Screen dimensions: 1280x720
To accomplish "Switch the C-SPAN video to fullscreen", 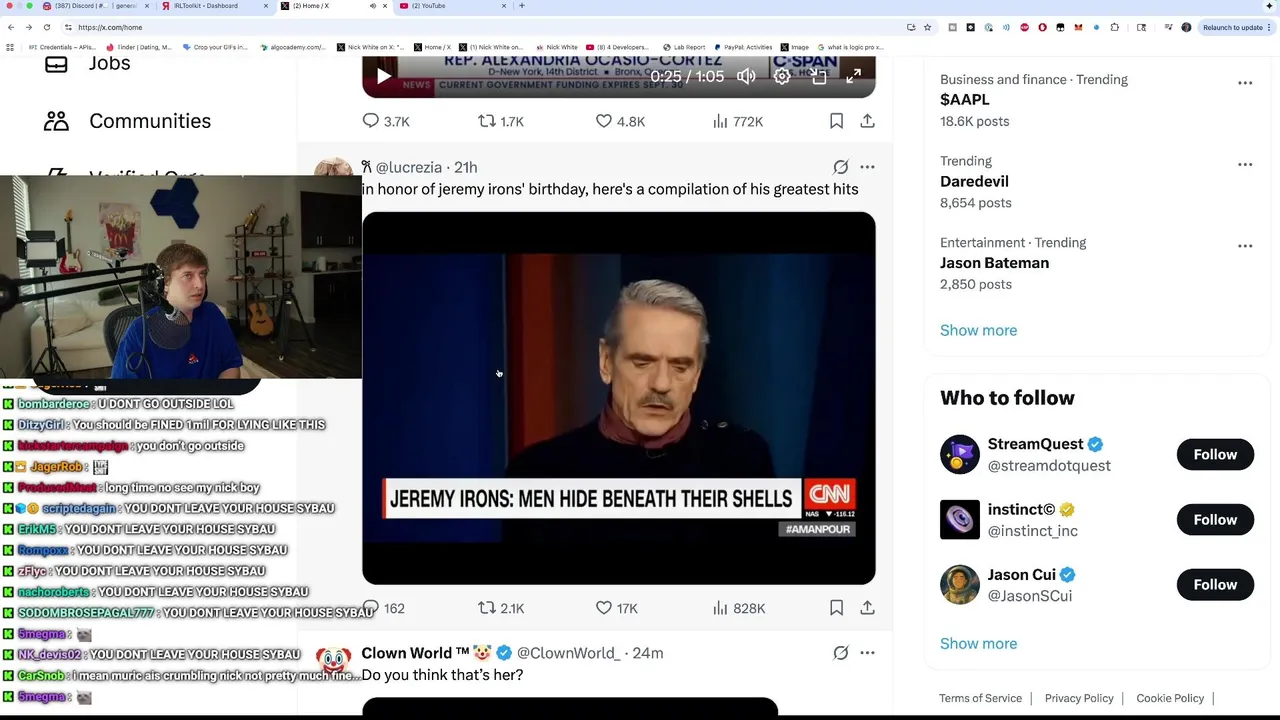I will tap(854, 77).
